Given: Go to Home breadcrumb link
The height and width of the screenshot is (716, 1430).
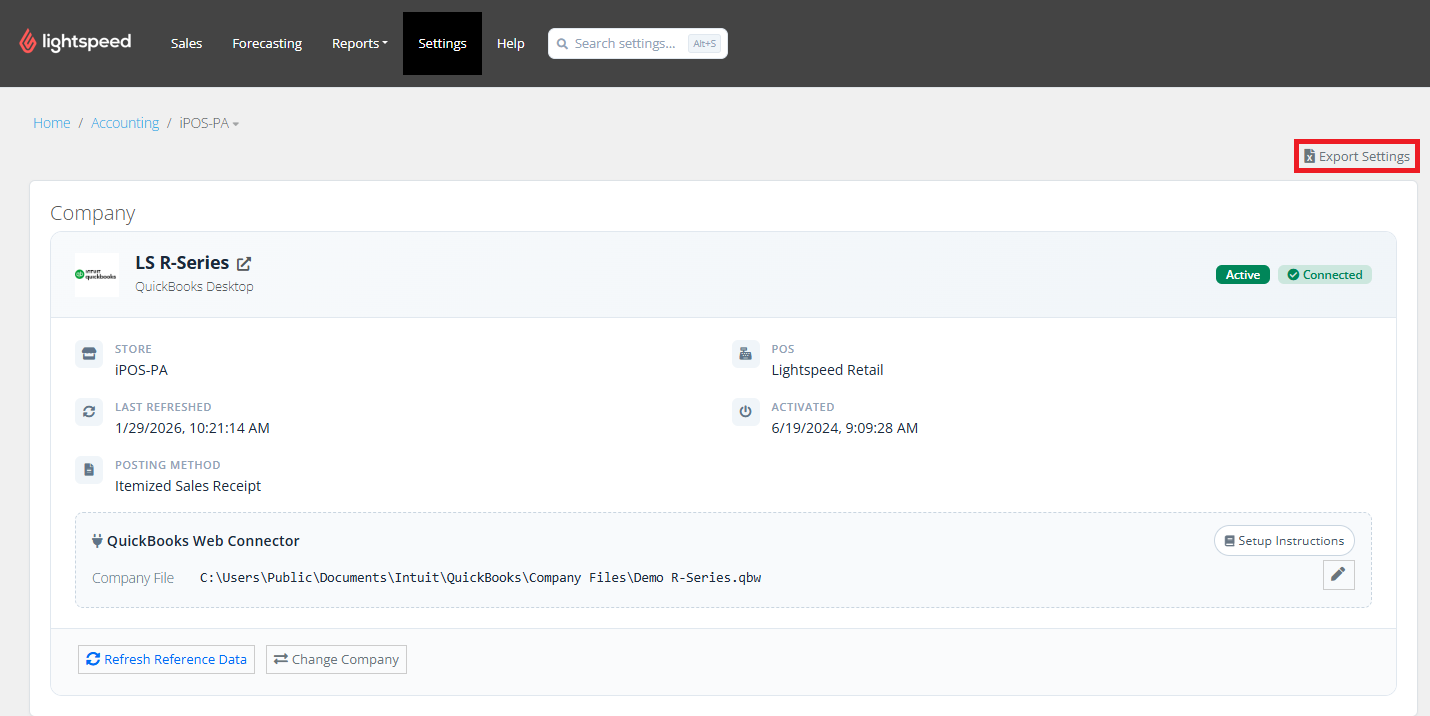Looking at the screenshot, I should pyautogui.click(x=52, y=123).
